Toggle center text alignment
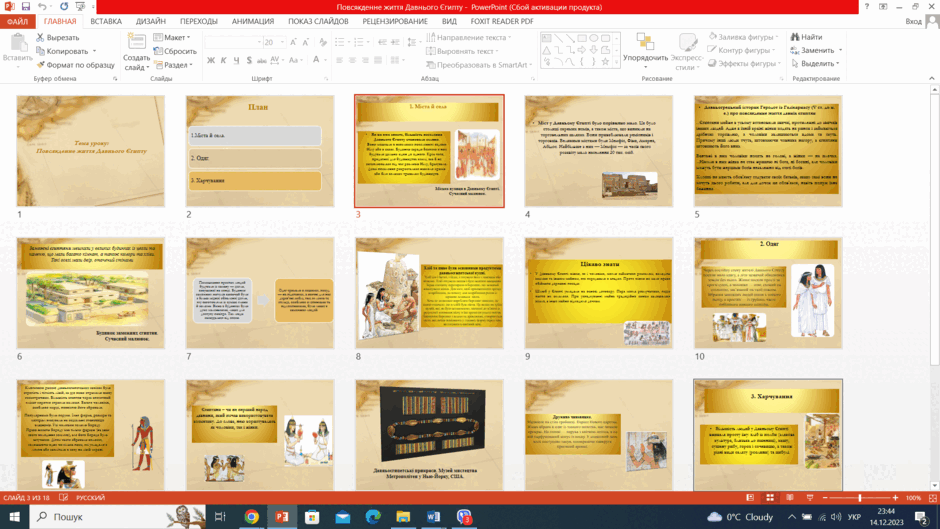The image size is (940, 529). tap(352, 60)
